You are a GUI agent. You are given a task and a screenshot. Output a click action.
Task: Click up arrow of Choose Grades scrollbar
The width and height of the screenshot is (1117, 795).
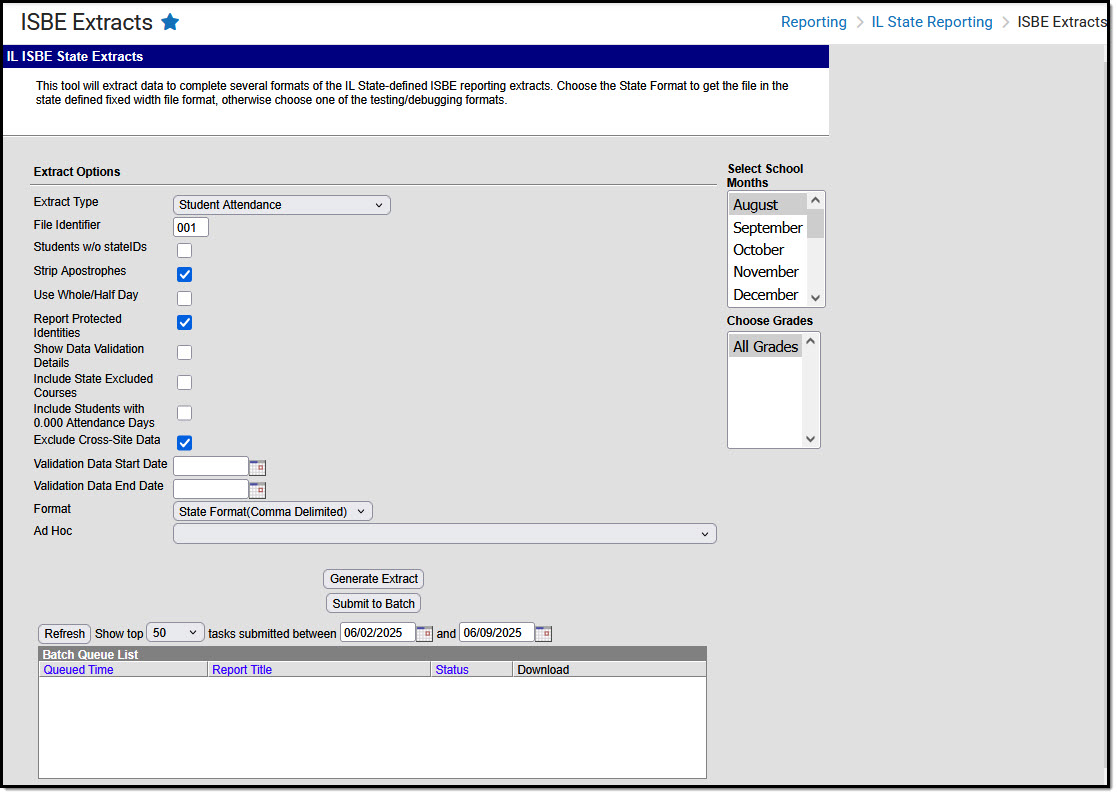point(810,341)
